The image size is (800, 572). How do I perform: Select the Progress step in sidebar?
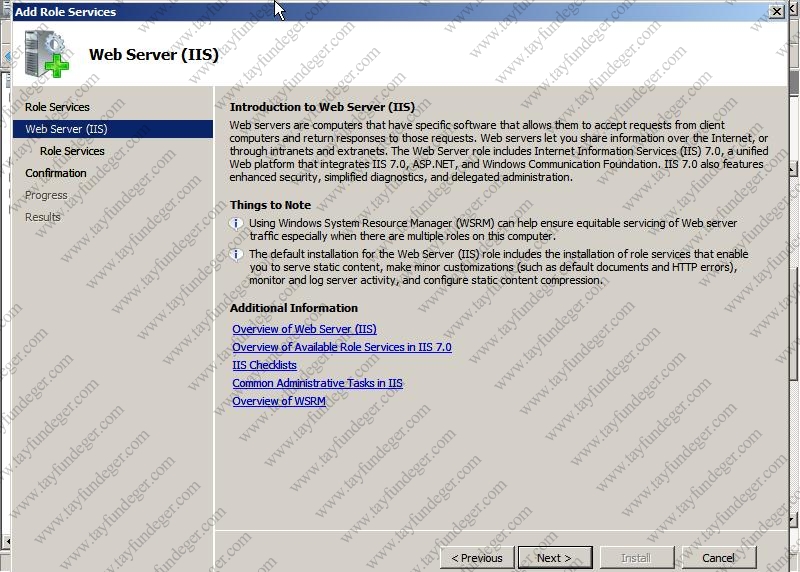coord(46,195)
